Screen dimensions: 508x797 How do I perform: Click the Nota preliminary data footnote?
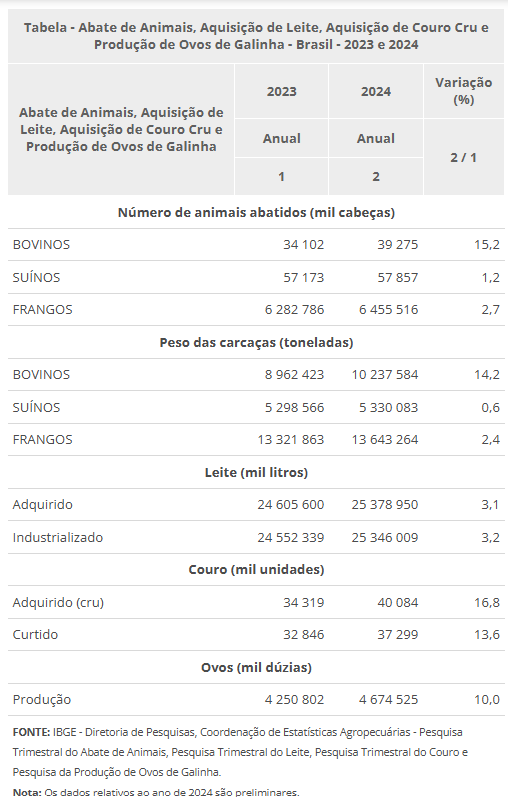[x=156, y=792]
